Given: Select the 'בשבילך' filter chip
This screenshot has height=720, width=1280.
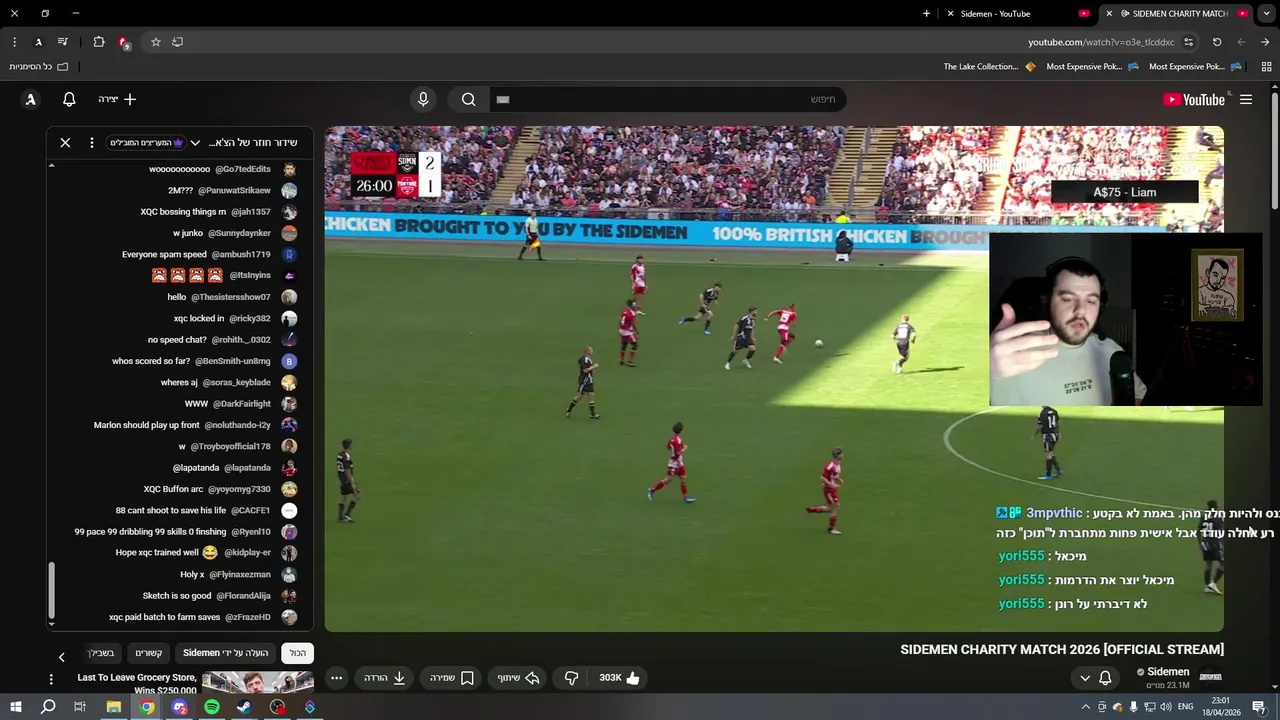Looking at the screenshot, I should point(101,653).
